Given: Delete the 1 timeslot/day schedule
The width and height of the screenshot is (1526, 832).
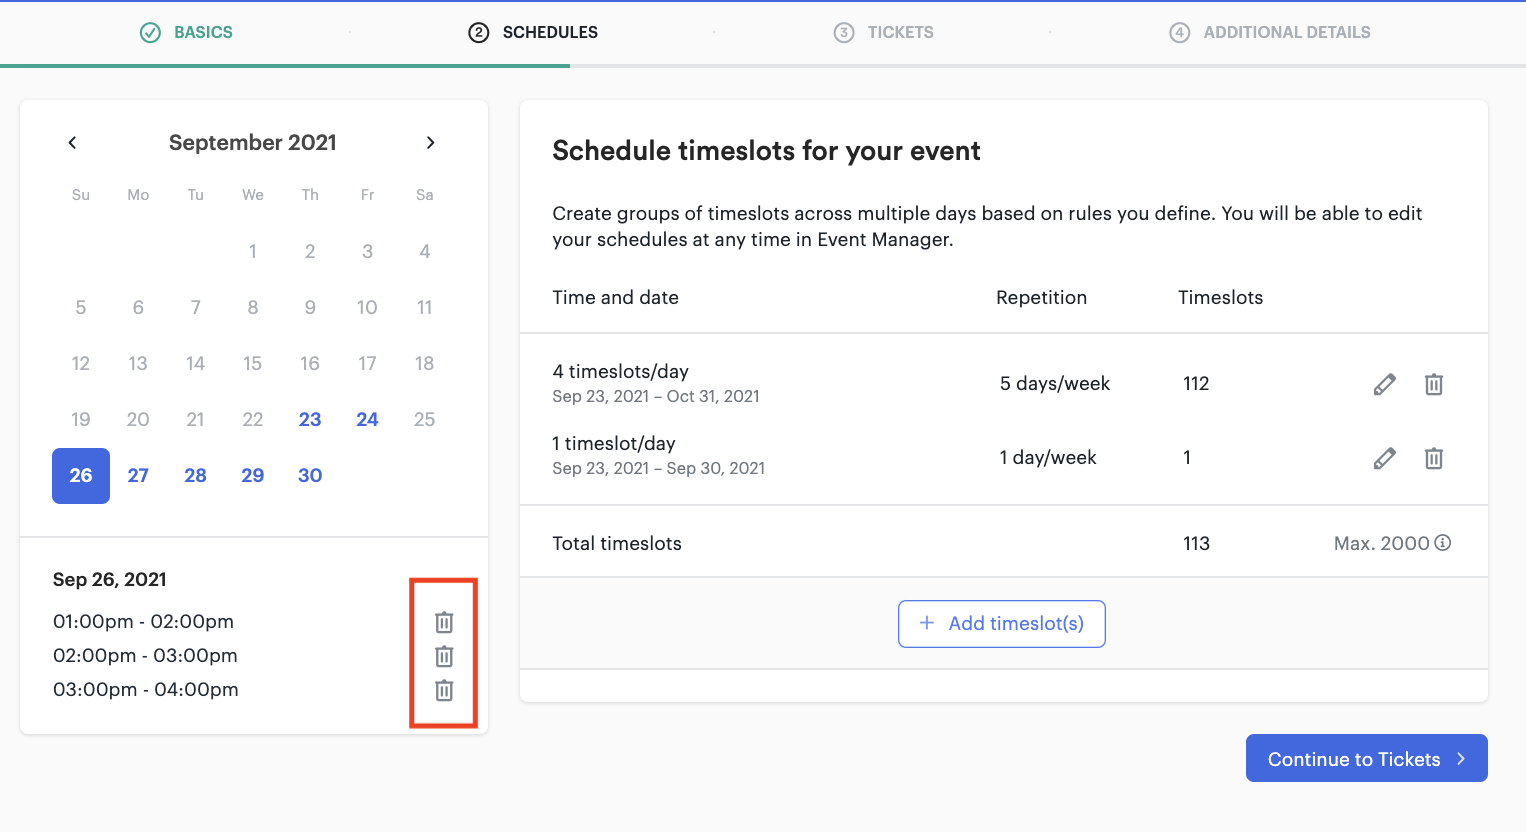Looking at the screenshot, I should 1433,458.
